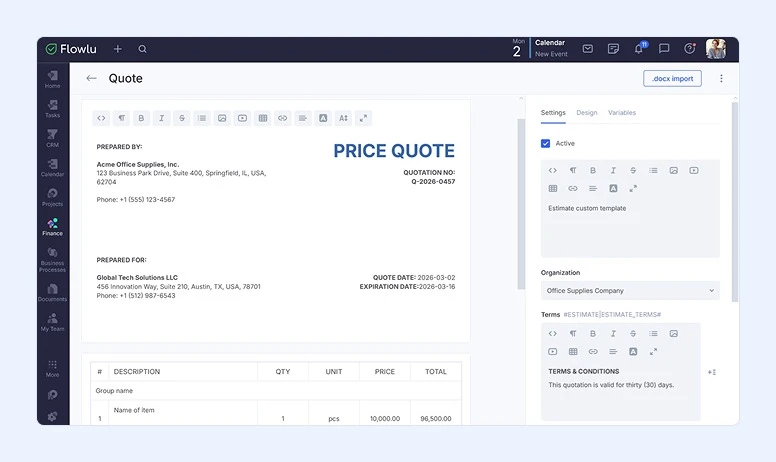Open the notifications bell in the top bar

638,49
